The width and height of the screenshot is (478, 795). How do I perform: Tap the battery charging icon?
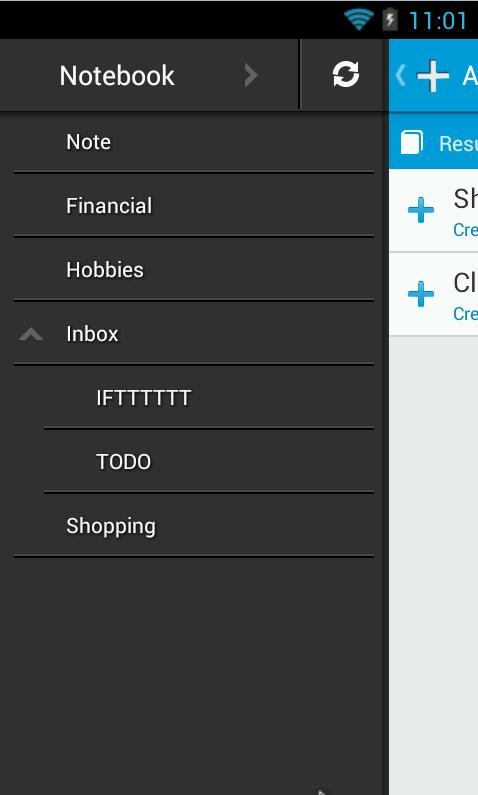(390, 20)
